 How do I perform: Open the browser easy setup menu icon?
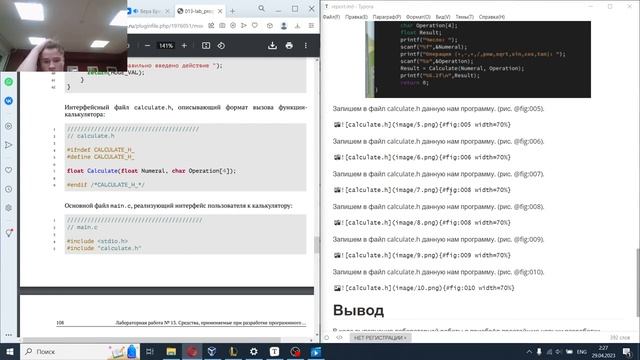(x=311, y=25)
